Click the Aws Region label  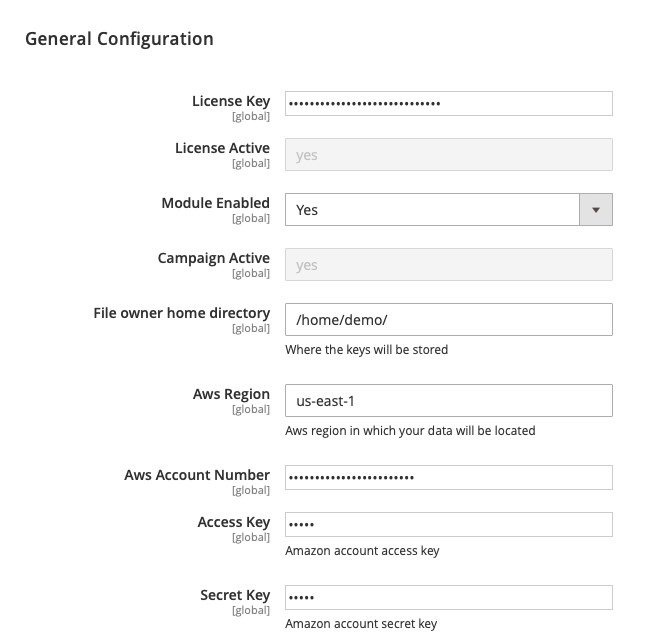coord(231,394)
